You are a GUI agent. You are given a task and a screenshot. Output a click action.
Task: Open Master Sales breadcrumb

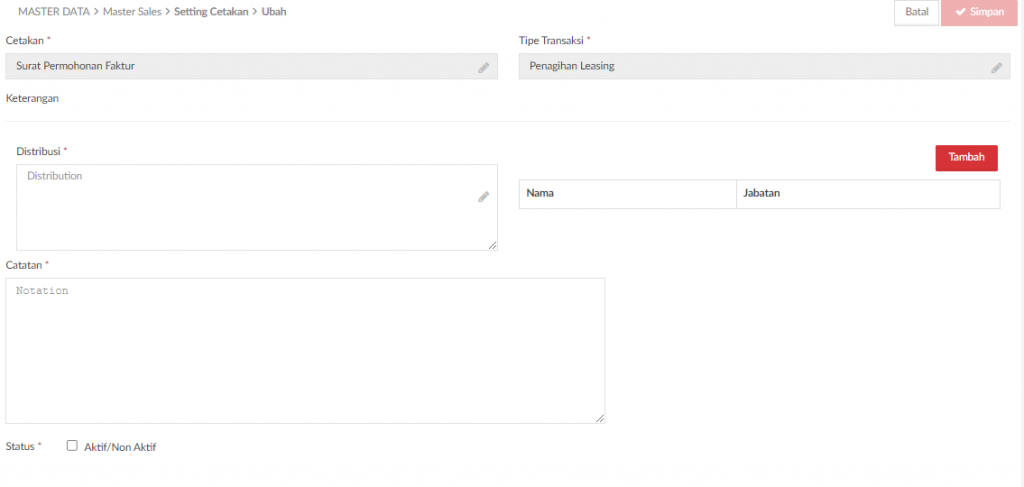click(x=132, y=12)
